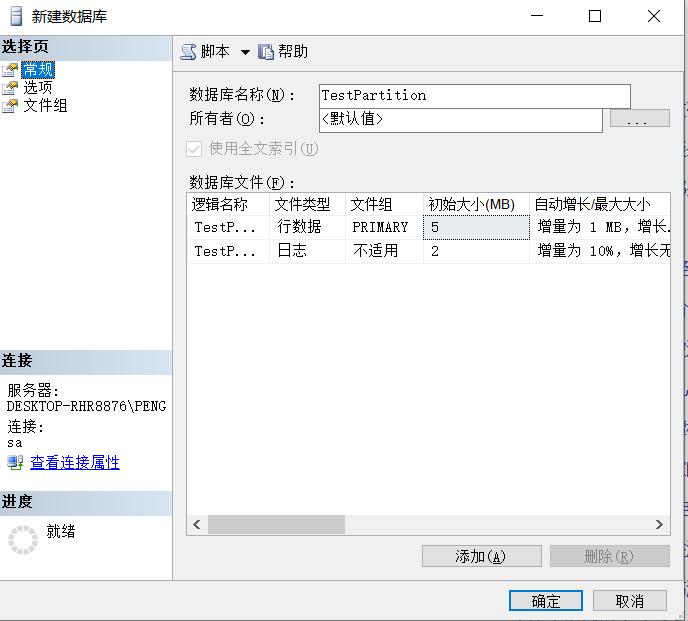Click the database name field TestPartition
This screenshot has width=688, height=621.
(x=475, y=96)
